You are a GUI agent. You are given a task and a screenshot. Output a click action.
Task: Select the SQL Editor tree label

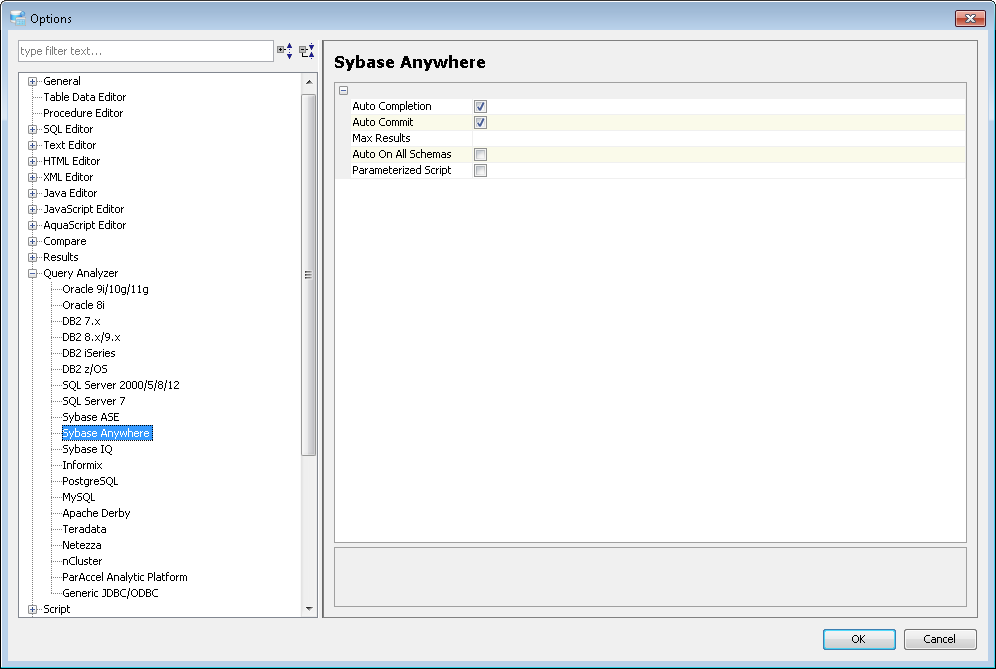click(x=68, y=129)
